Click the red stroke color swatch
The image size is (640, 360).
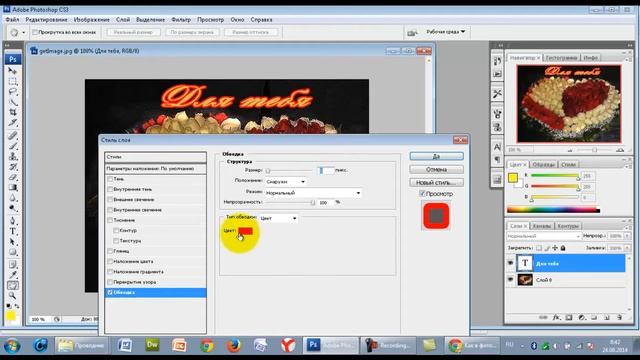pyautogui.click(x=246, y=231)
